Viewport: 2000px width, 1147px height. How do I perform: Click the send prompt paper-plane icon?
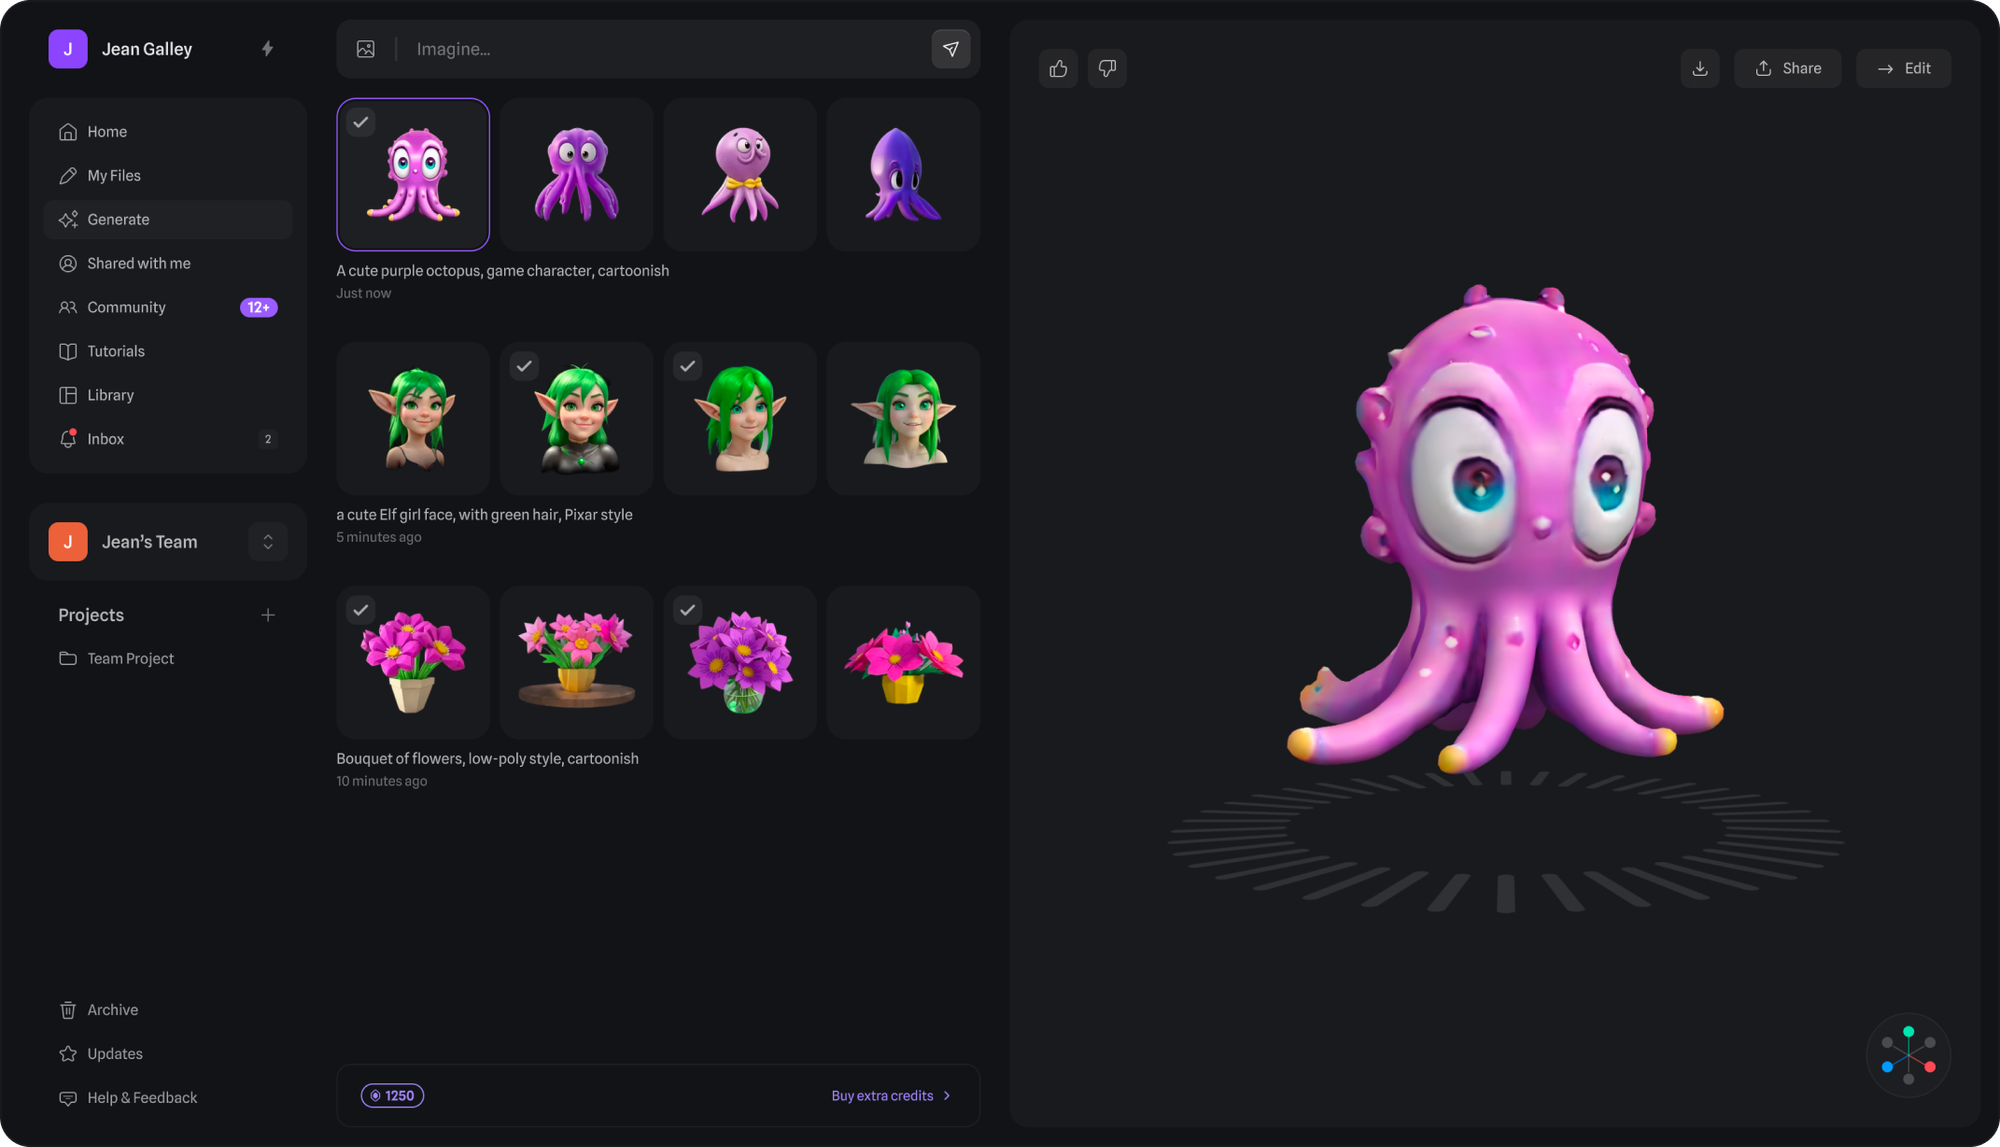pos(950,49)
